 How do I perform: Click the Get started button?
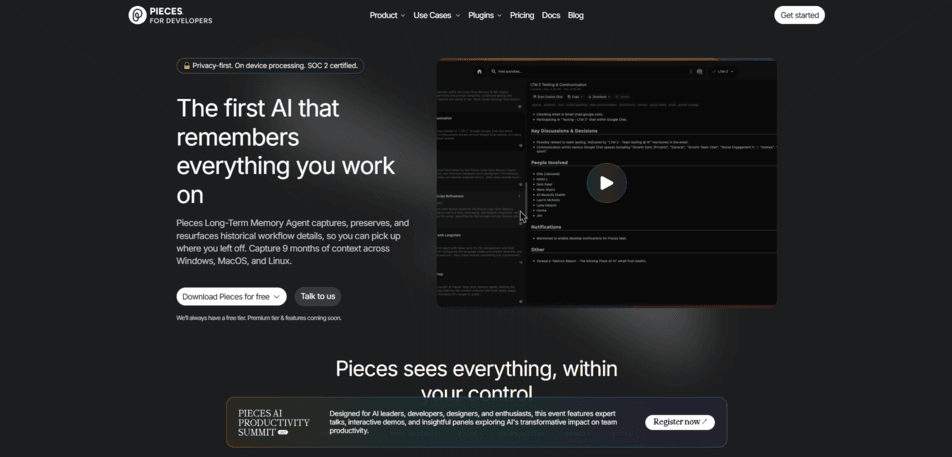pyautogui.click(x=799, y=15)
